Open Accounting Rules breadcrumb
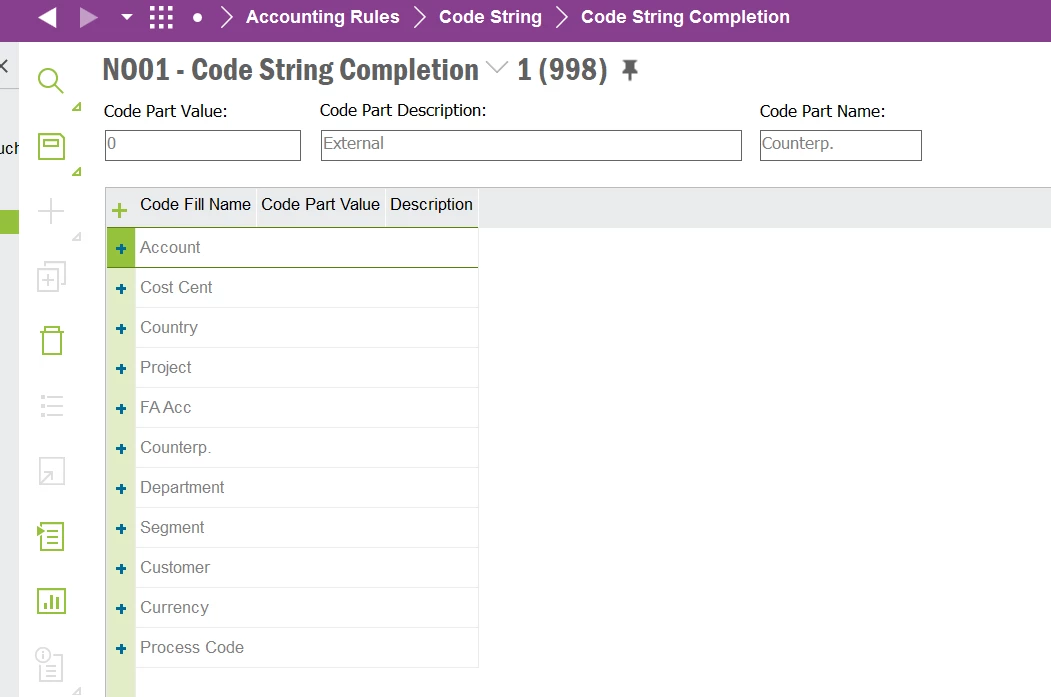 click(x=322, y=17)
